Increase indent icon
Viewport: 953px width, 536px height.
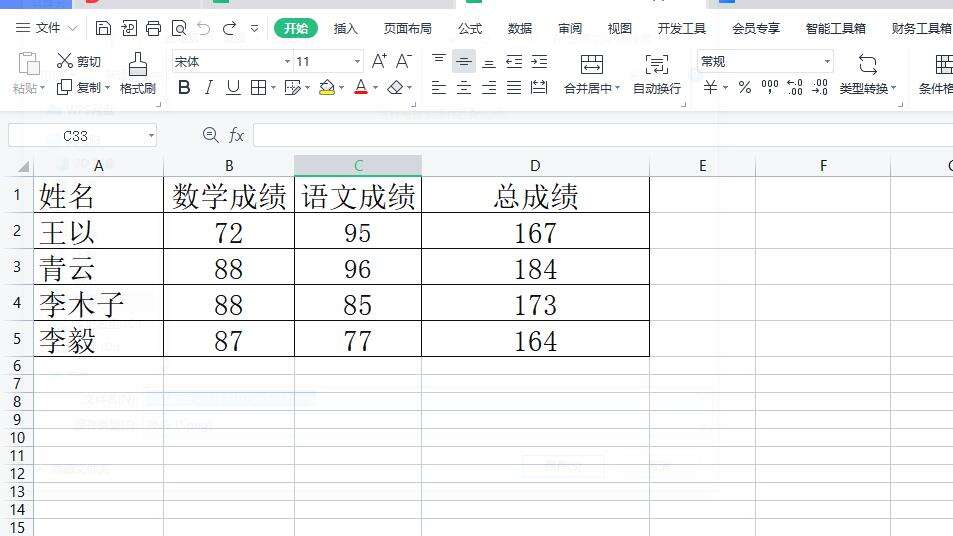coord(539,61)
